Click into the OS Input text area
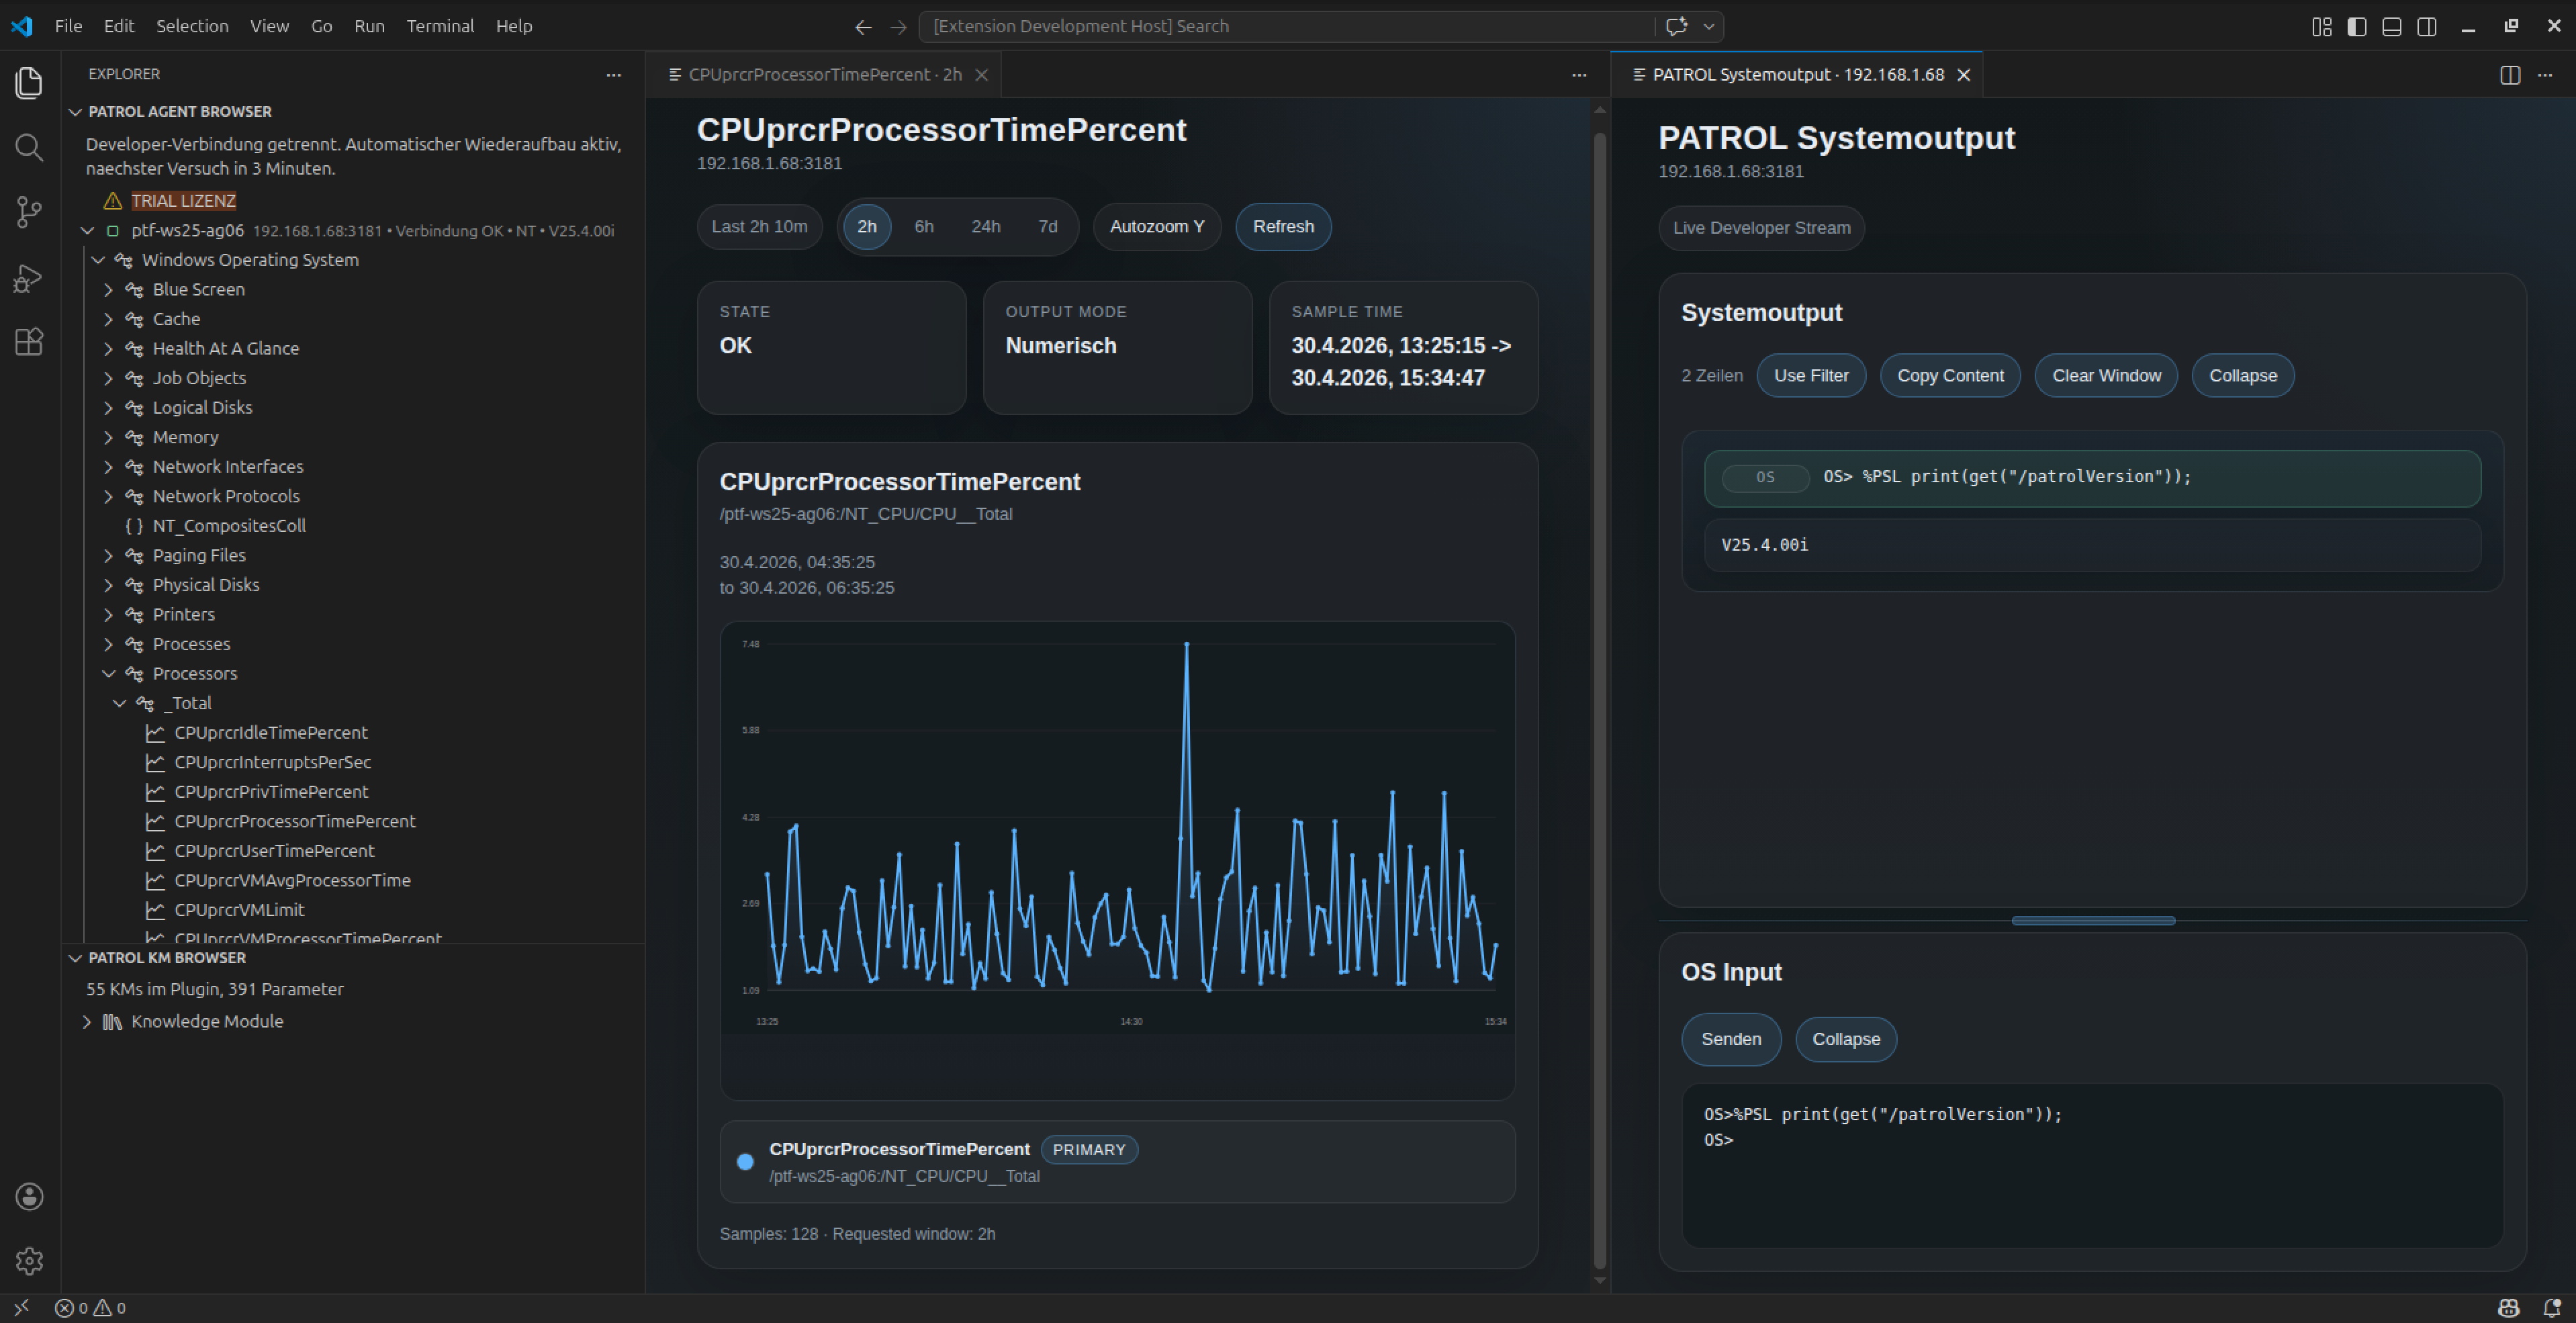This screenshot has width=2576, height=1323. point(2092,1166)
